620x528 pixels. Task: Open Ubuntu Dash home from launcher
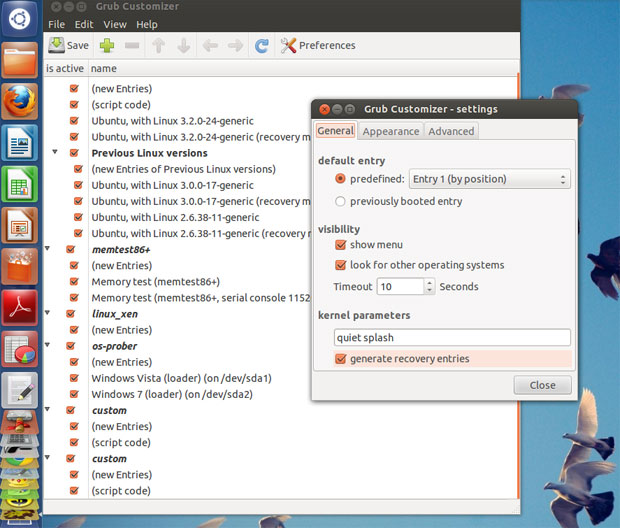pyautogui.click(x=20, y=18)
